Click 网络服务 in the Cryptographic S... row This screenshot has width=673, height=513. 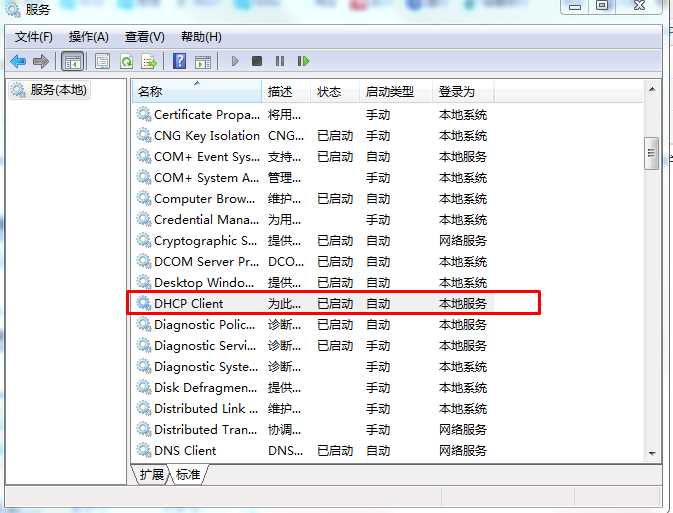pos(463,240)
